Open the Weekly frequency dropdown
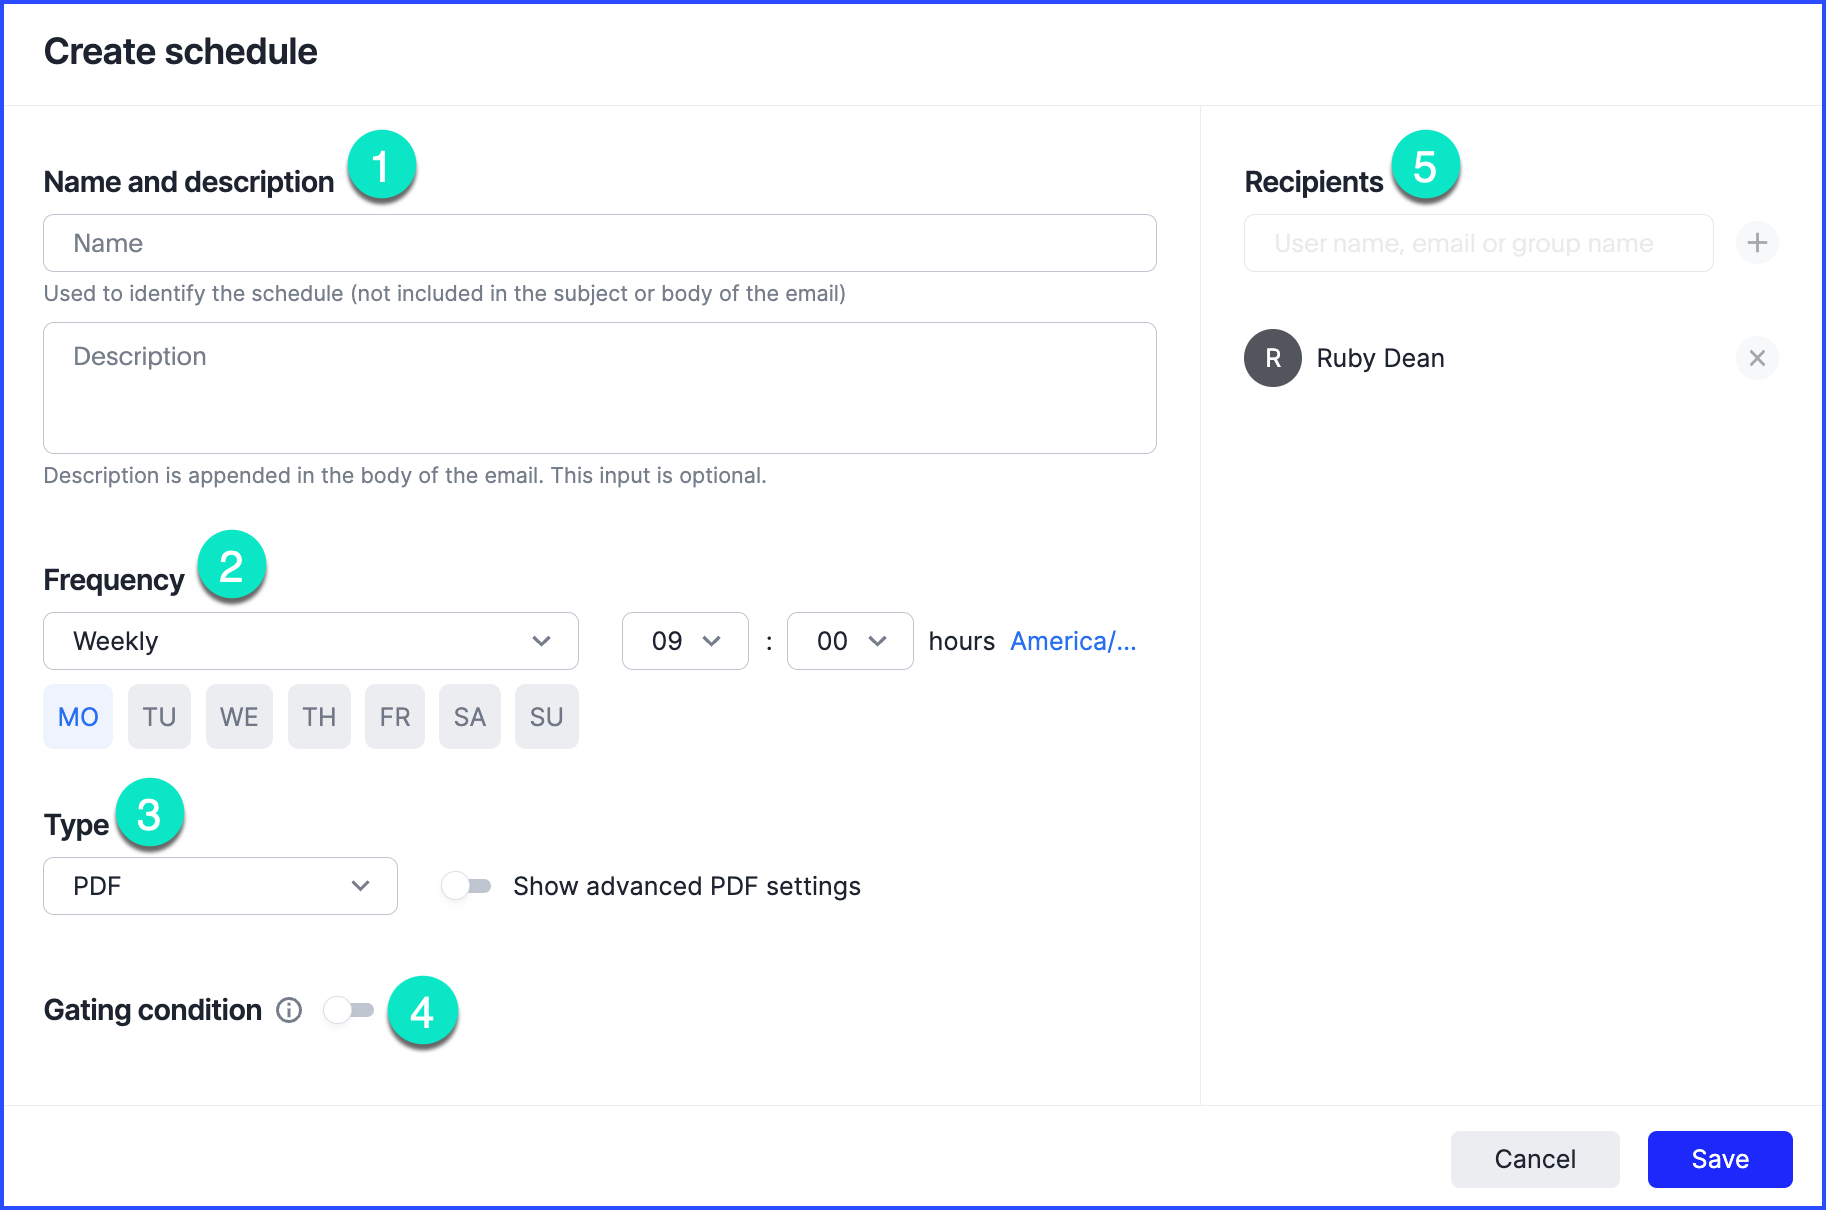Screen dimensions: 1826x1210 click(x=310, y=641)
